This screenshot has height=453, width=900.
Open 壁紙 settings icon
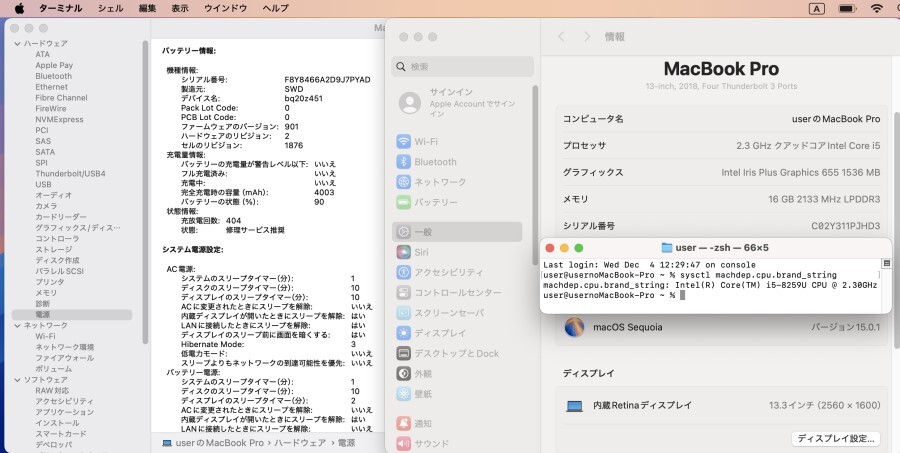404,394
